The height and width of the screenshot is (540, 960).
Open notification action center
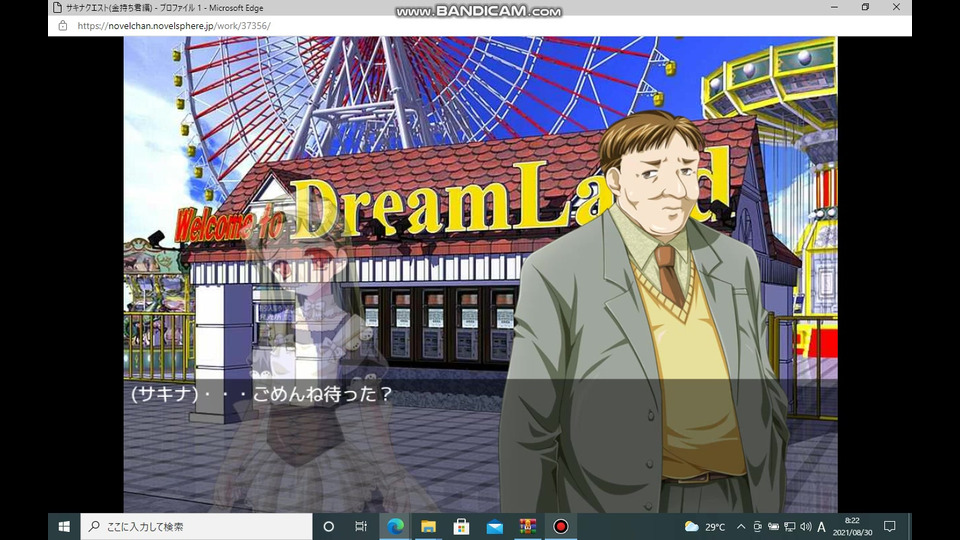click(890, 527)
